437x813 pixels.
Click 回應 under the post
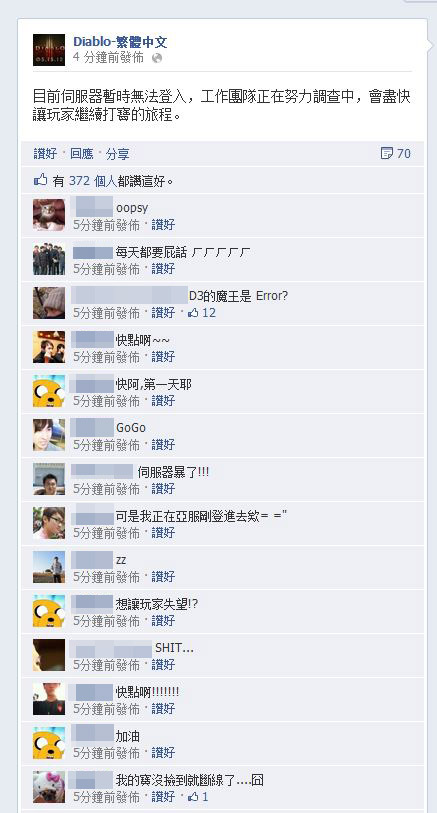(82, 153)
